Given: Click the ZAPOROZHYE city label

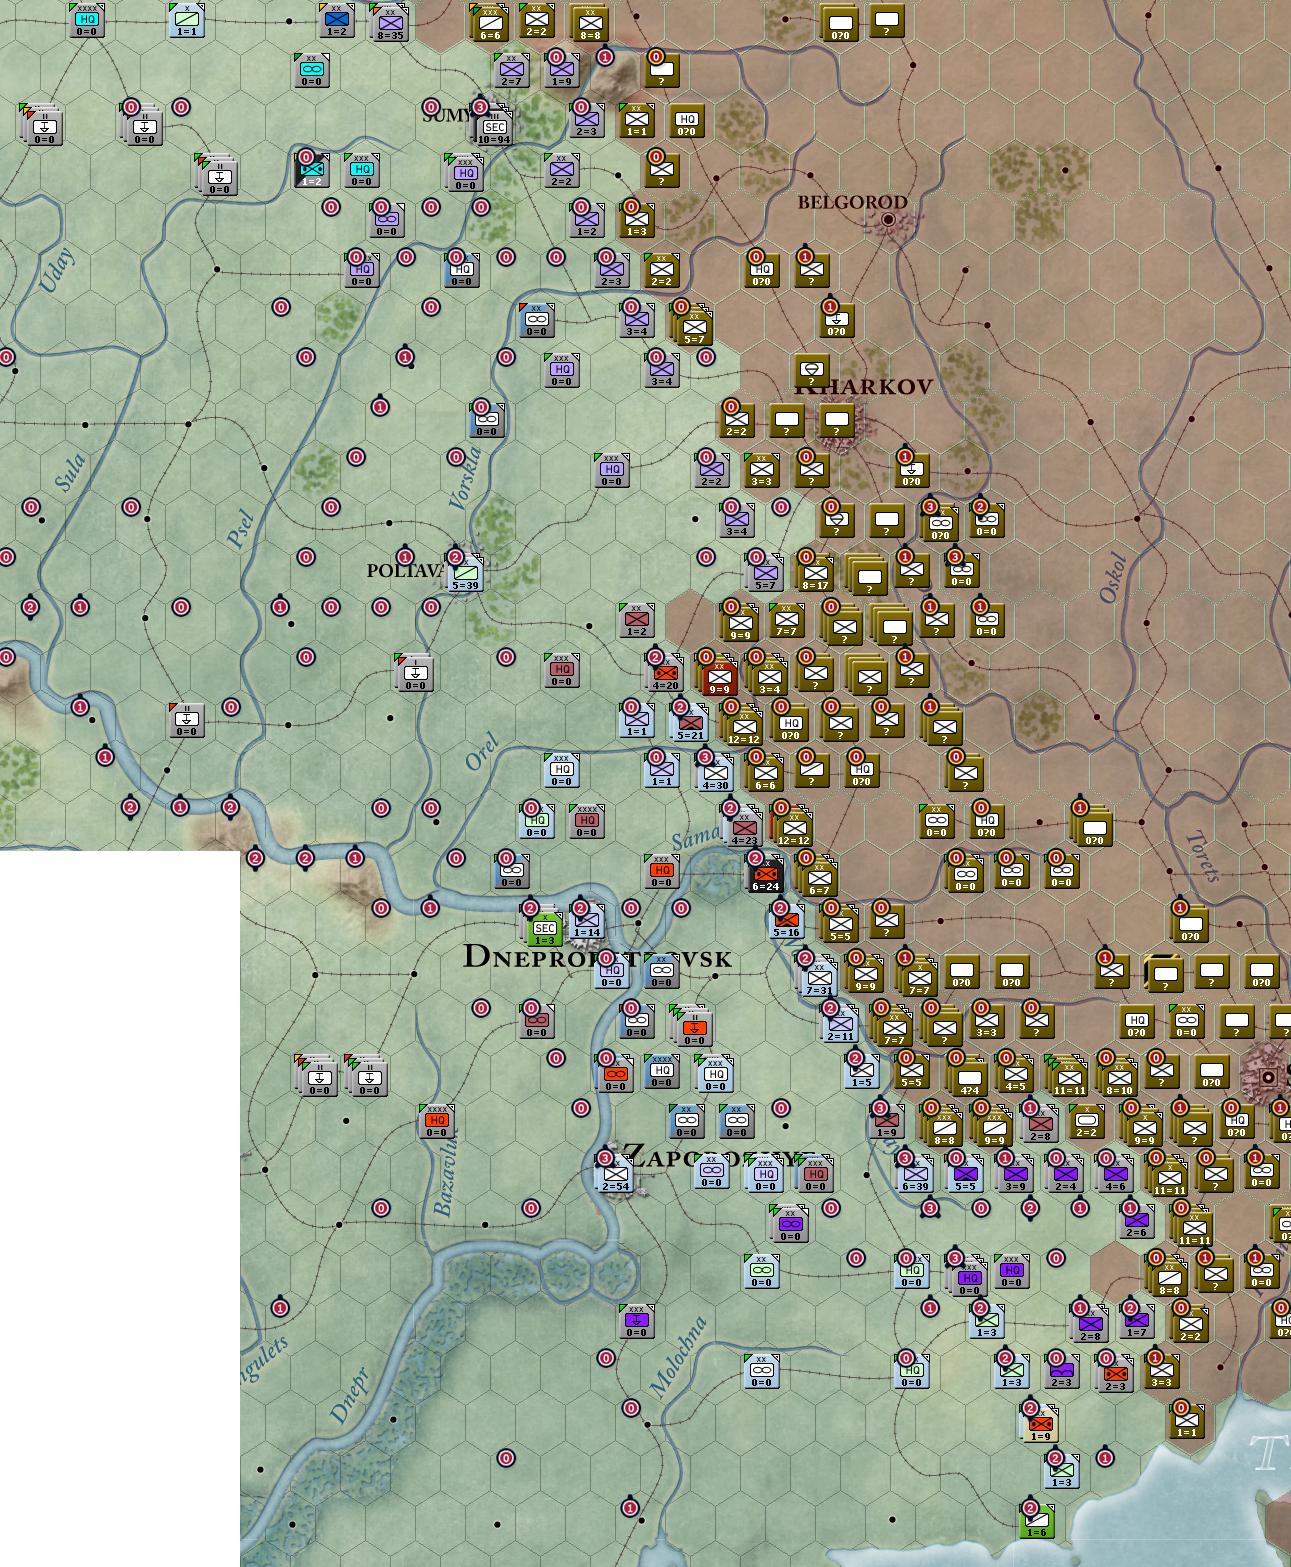Looking at the screenshot, I should click(x=714, y=1158).
